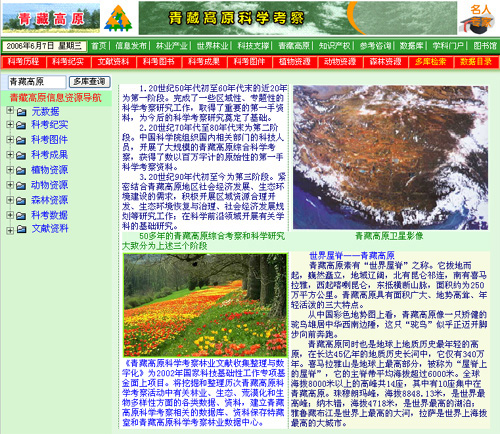Expand the 动物资源 tree node
500x434 pixels.
point(10,185)
